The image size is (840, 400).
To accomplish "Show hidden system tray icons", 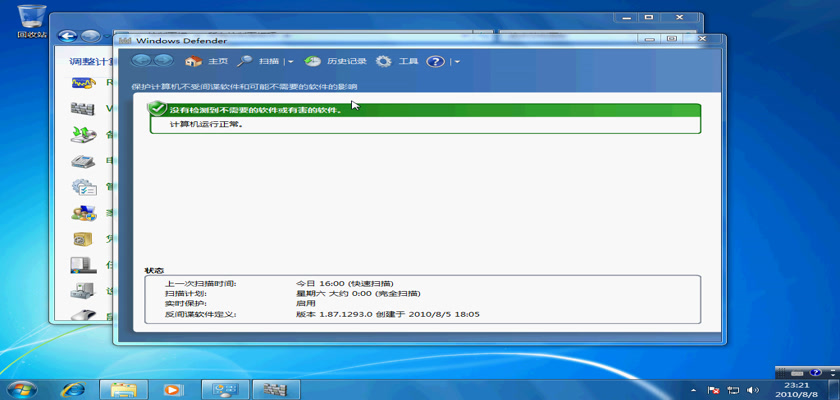I will [693, 389].
